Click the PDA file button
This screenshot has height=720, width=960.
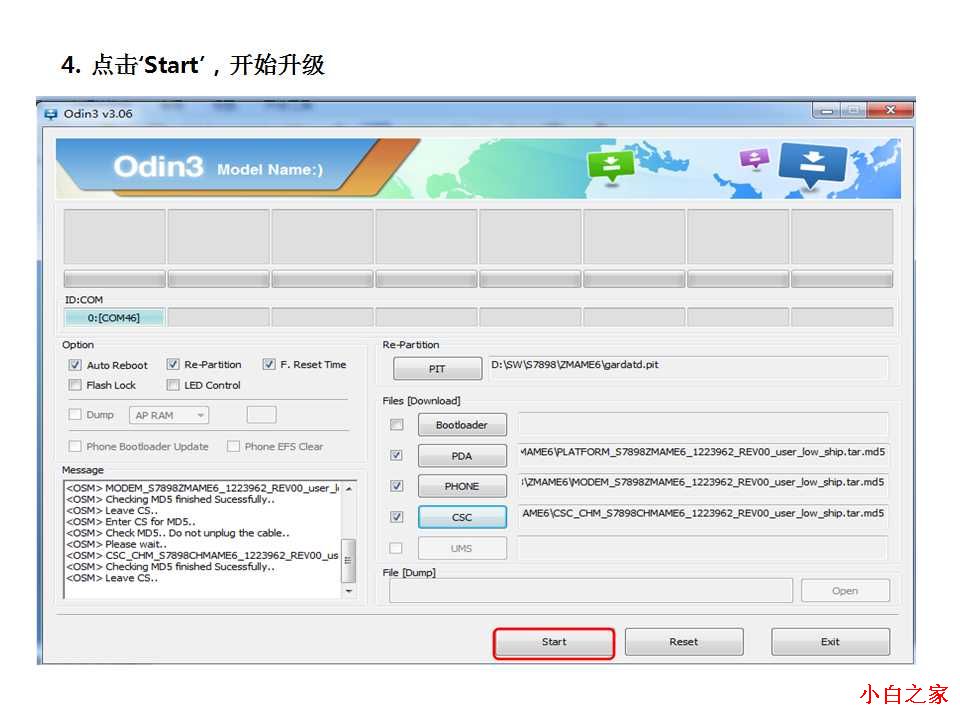[x=462, y=456]
